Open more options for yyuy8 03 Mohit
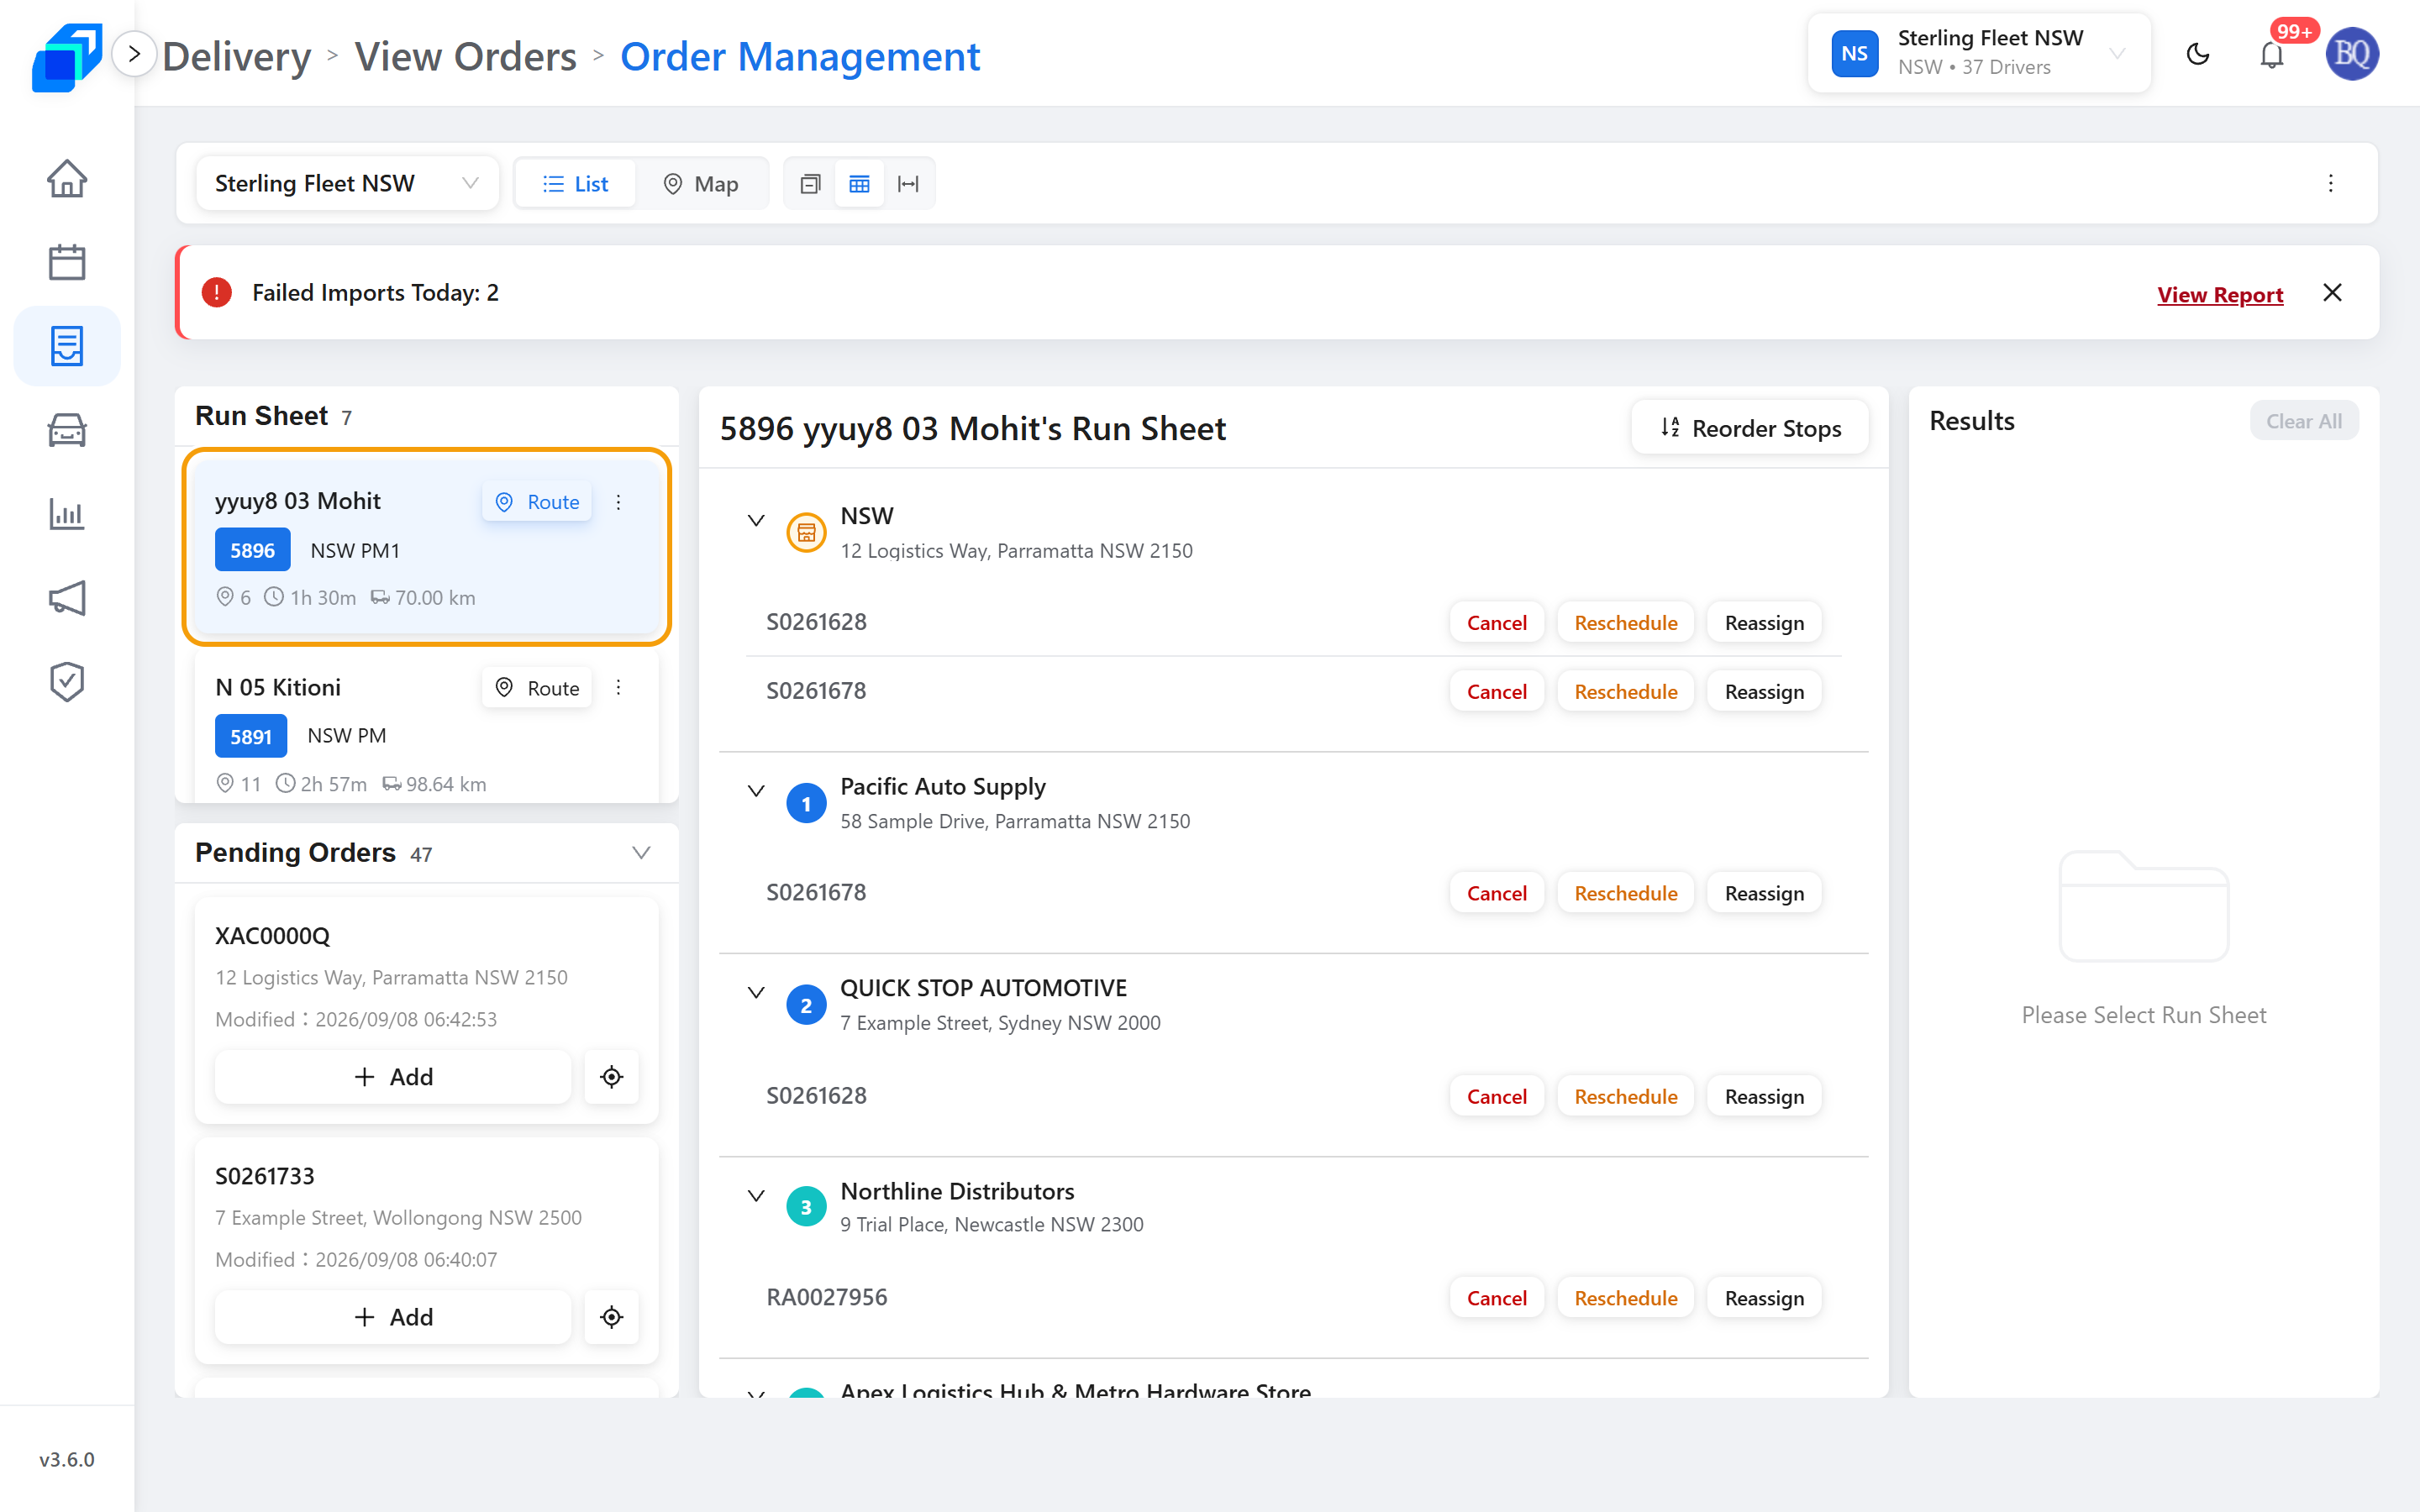 [x=619, y=502]
